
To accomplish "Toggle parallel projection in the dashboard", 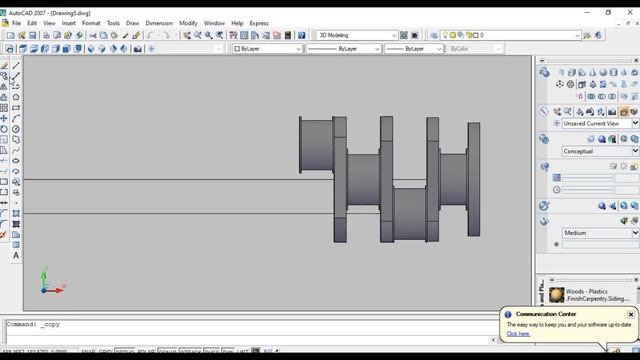I will coord(624,111).
